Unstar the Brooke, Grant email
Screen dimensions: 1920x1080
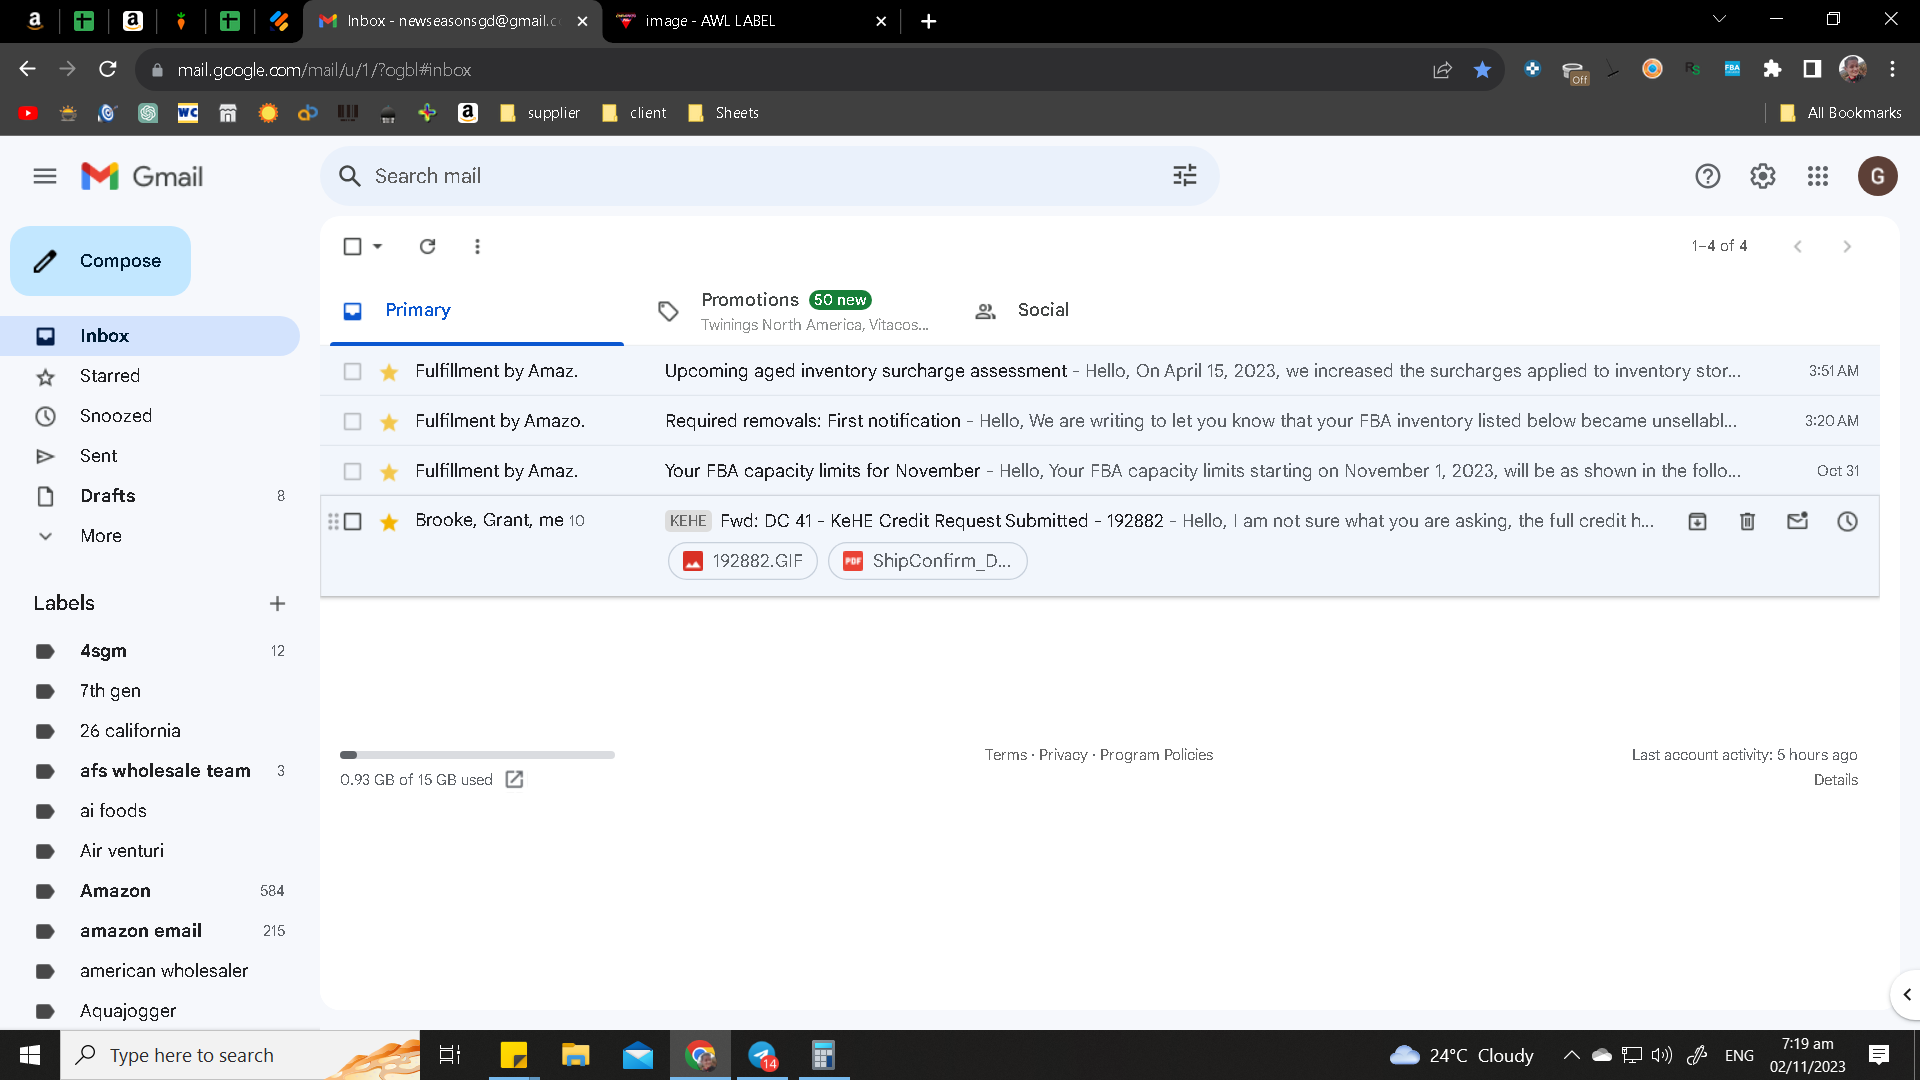389,522
